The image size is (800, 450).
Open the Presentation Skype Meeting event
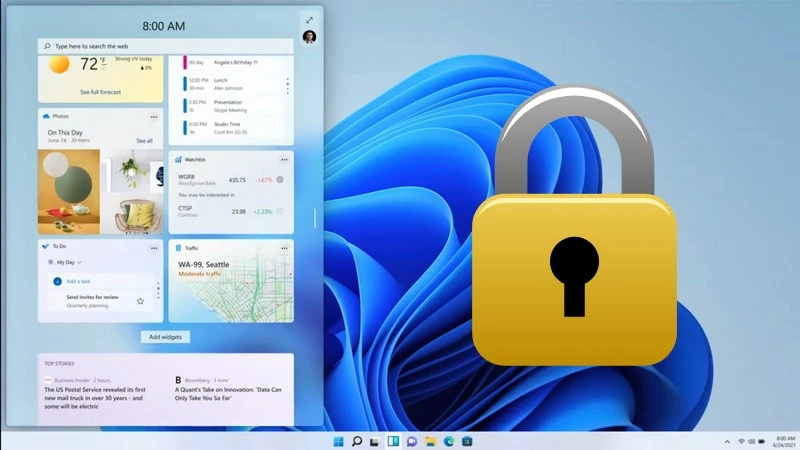[231, 106]
